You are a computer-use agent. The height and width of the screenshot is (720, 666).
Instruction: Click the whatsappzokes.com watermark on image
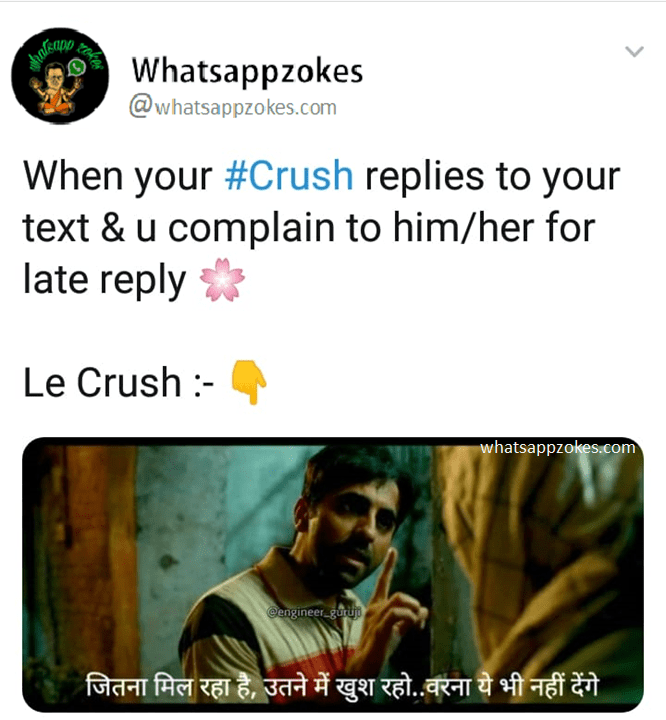(557, 447)
